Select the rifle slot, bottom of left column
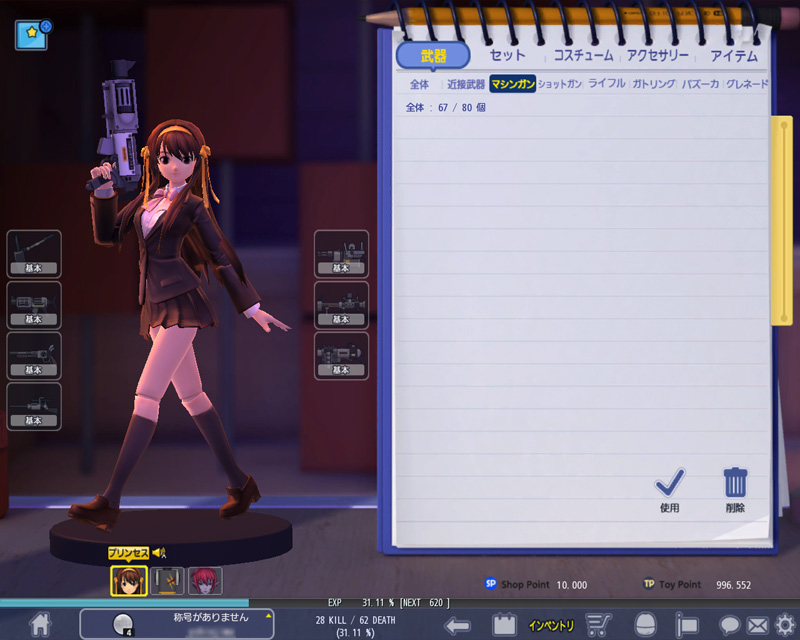 pyautogui.click(x=34, y=407)
